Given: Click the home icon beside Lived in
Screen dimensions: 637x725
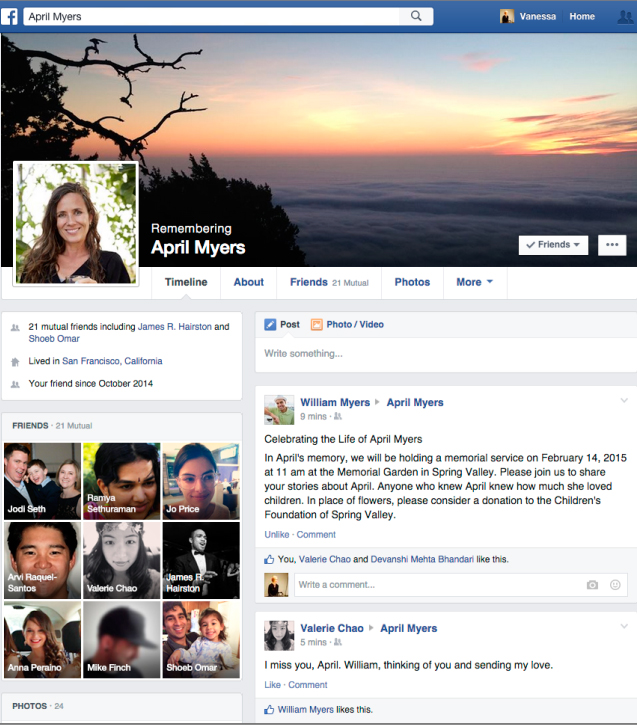Looking at the screenshot, I should [15, 362].
